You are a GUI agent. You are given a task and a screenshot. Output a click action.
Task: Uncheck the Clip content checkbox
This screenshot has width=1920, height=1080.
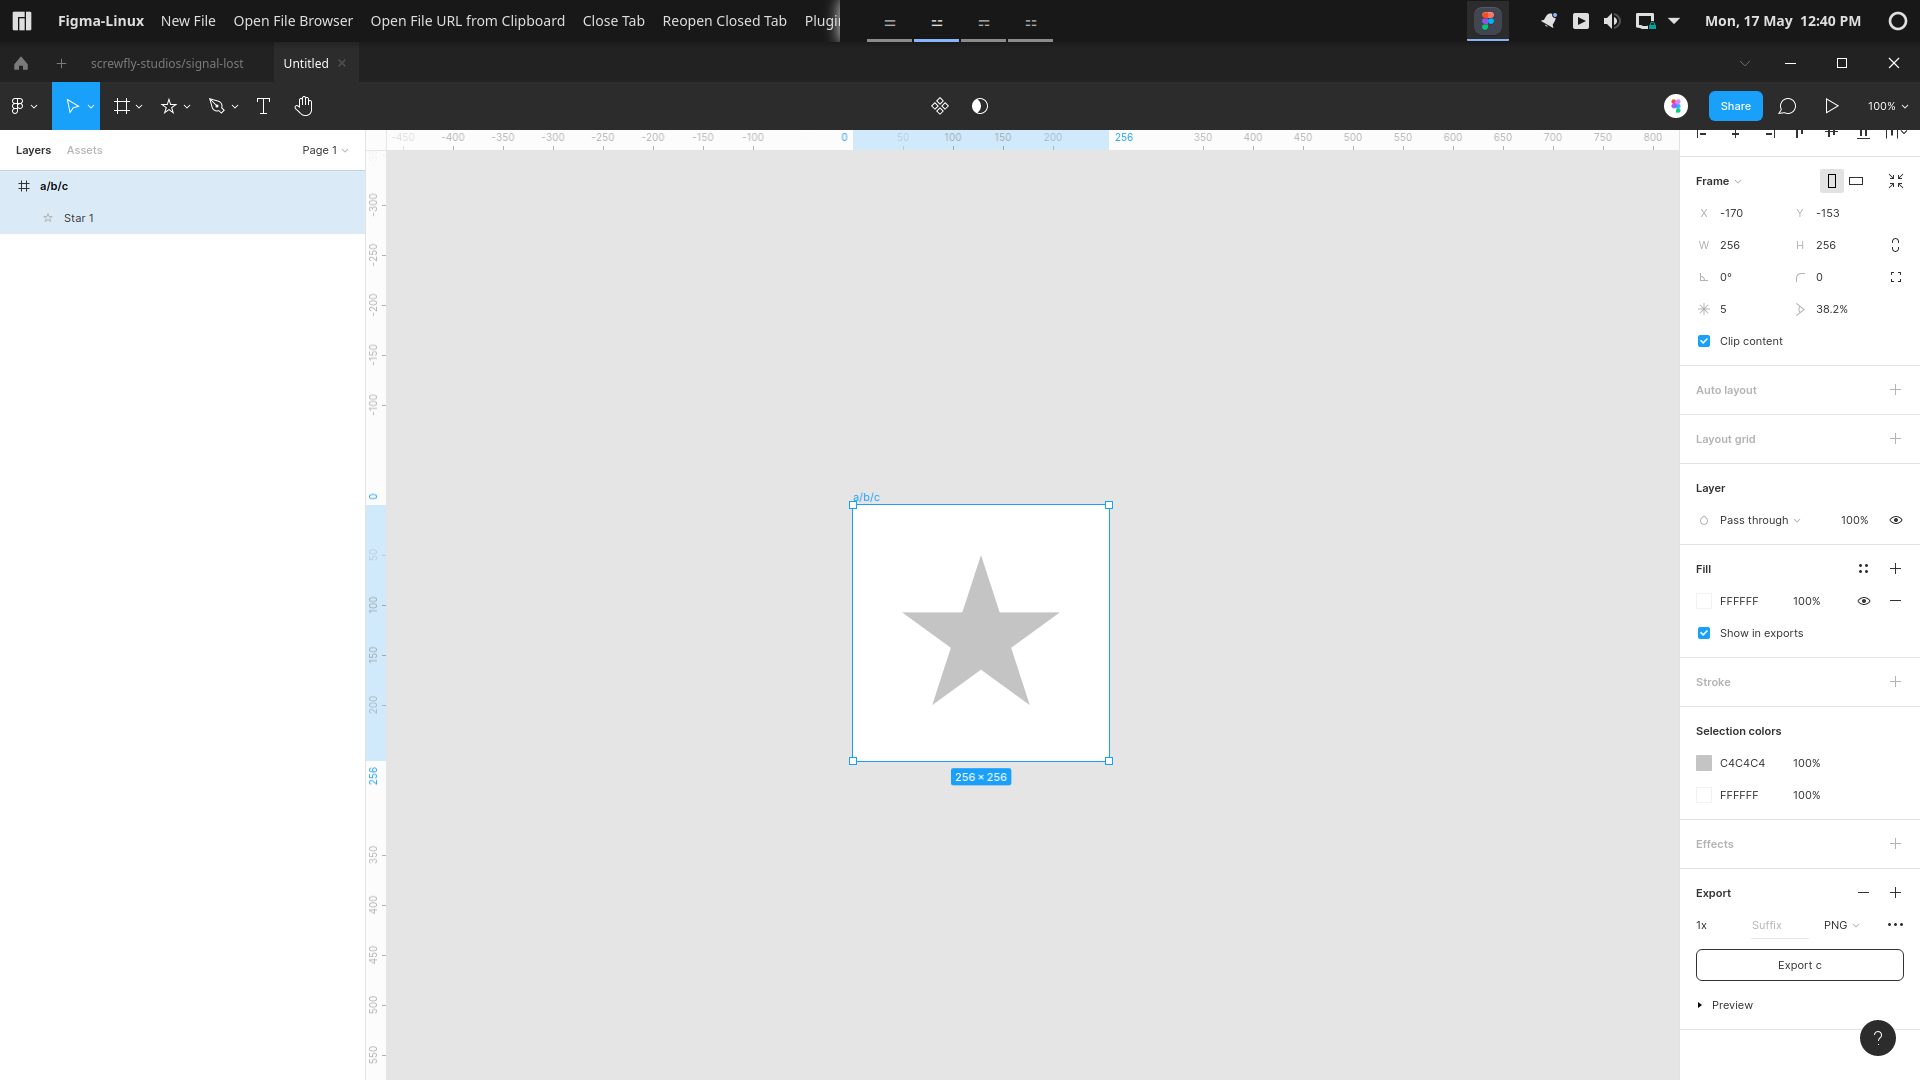(1704, 341)
